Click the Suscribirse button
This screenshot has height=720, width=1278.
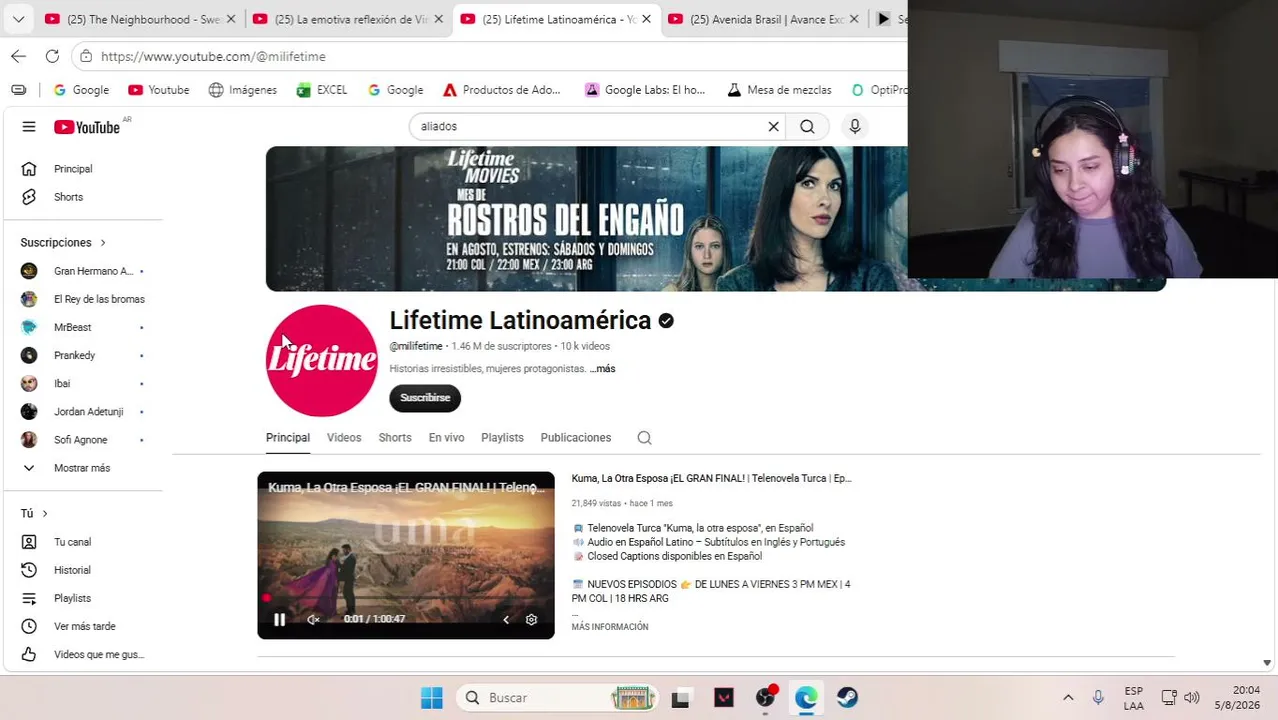pos(425,398)
